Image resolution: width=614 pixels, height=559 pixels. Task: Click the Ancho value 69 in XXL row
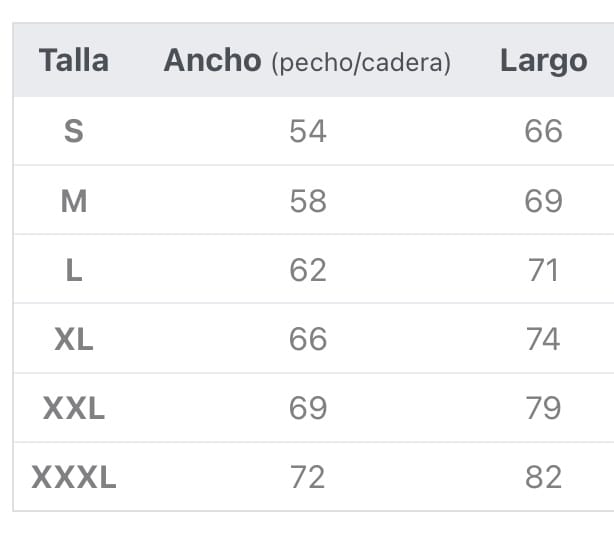307,408
